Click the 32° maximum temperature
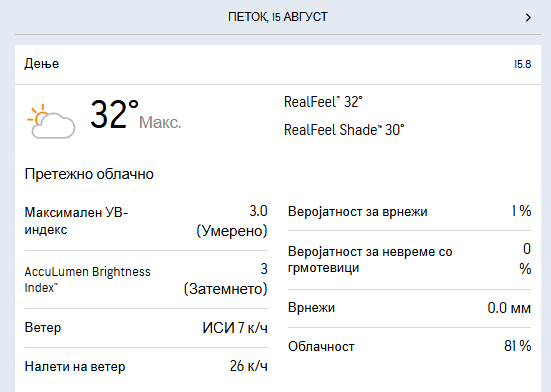Viewport: 551px width, 392px height. [114, 114]
